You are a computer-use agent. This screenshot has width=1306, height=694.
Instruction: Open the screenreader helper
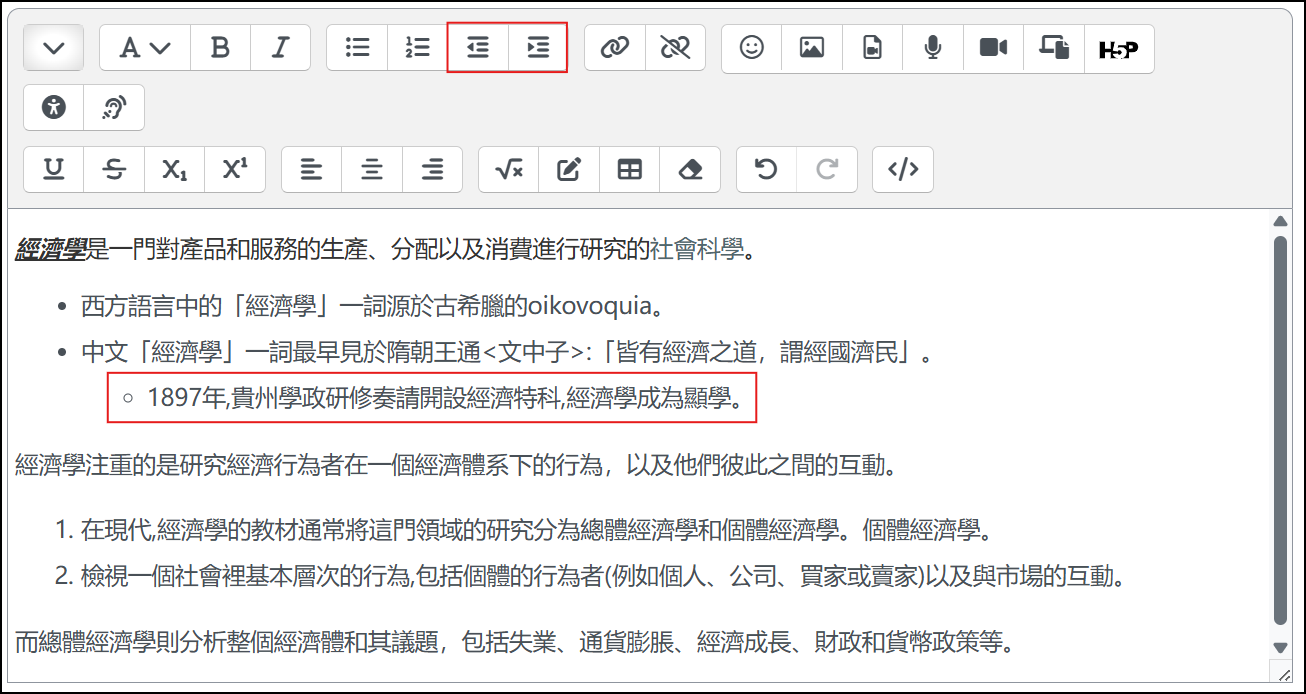point(114,108)
